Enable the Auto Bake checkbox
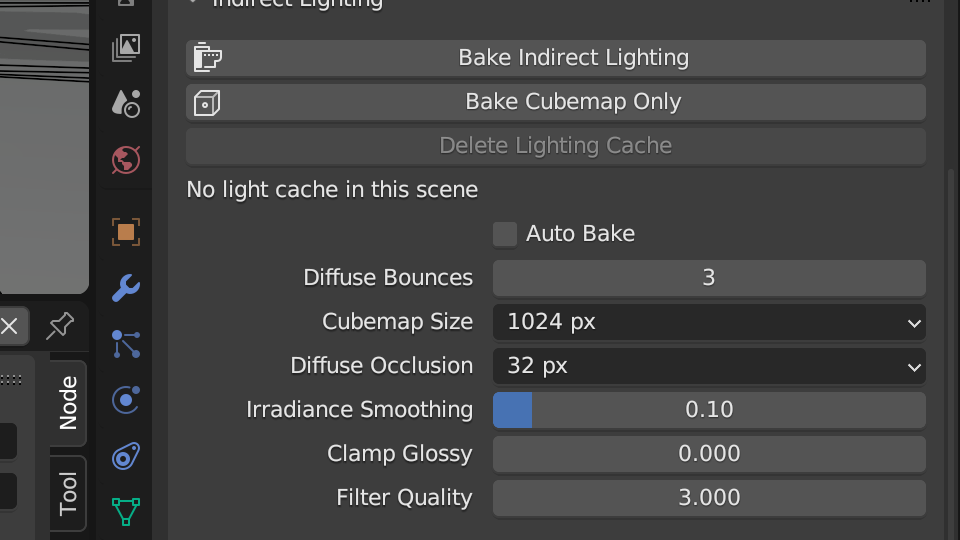This screenshot has width=960, height=540. point(505,234)
